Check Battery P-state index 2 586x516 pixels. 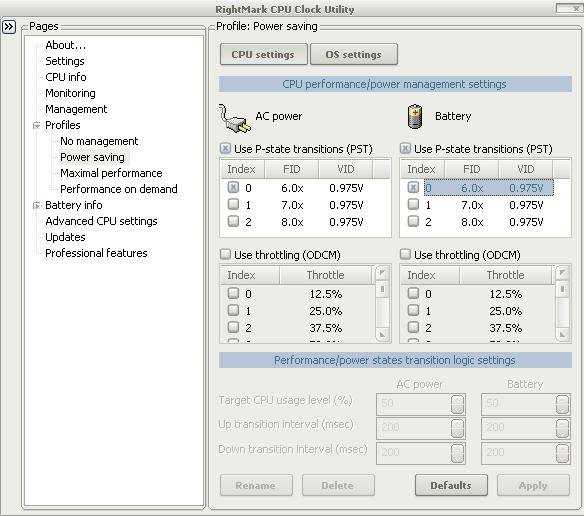pyautogui.click(x=413, y=222)
